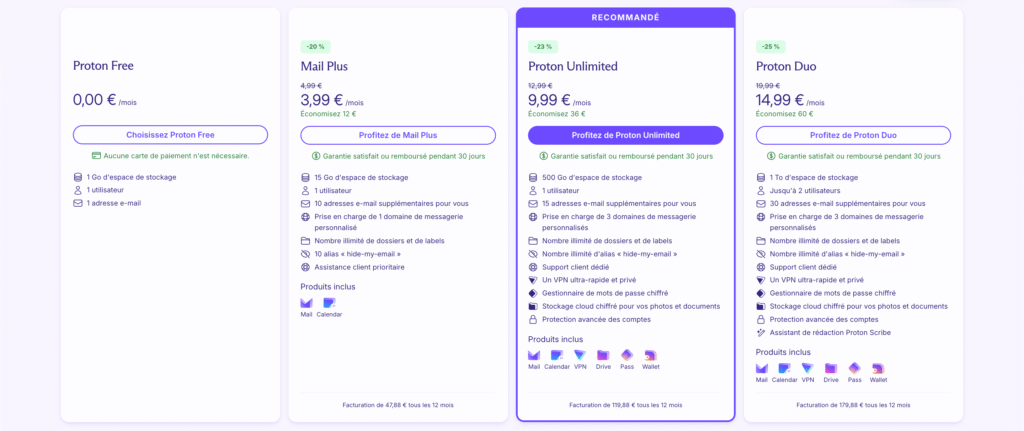Open the VPN icon in Proton Unlimited
Image resolution: width=1024 pixels, height=431 pixels.
tap(580, 355)
